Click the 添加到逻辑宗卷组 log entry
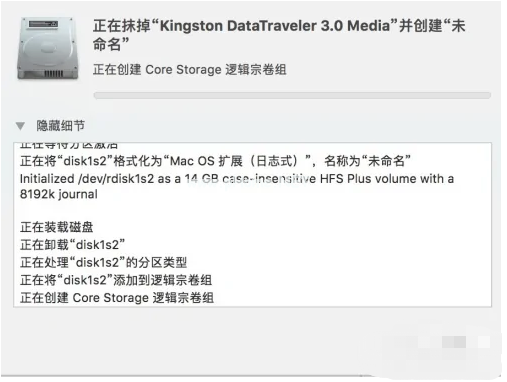 [116, 280]
